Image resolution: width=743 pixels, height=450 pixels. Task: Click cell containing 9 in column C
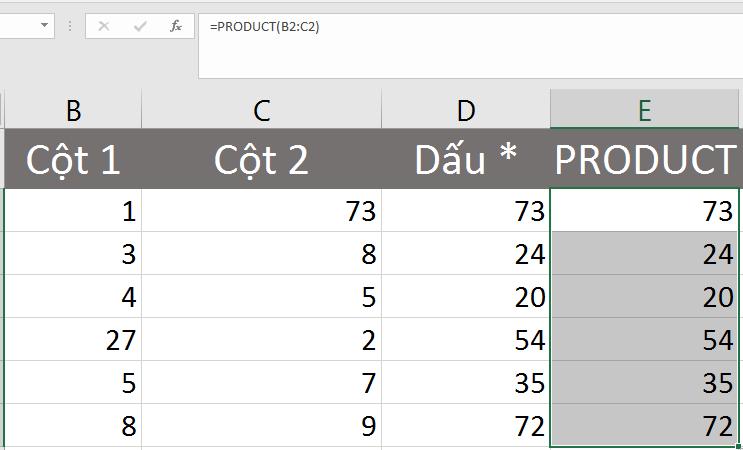pos(261,427)
